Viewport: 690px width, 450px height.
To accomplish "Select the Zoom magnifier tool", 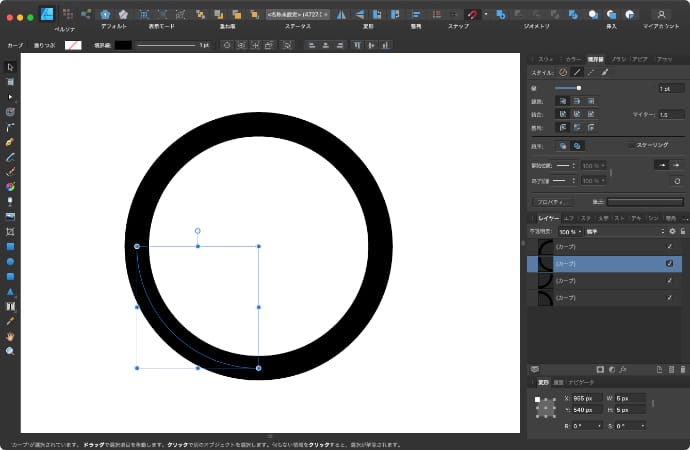I will 10,351.
